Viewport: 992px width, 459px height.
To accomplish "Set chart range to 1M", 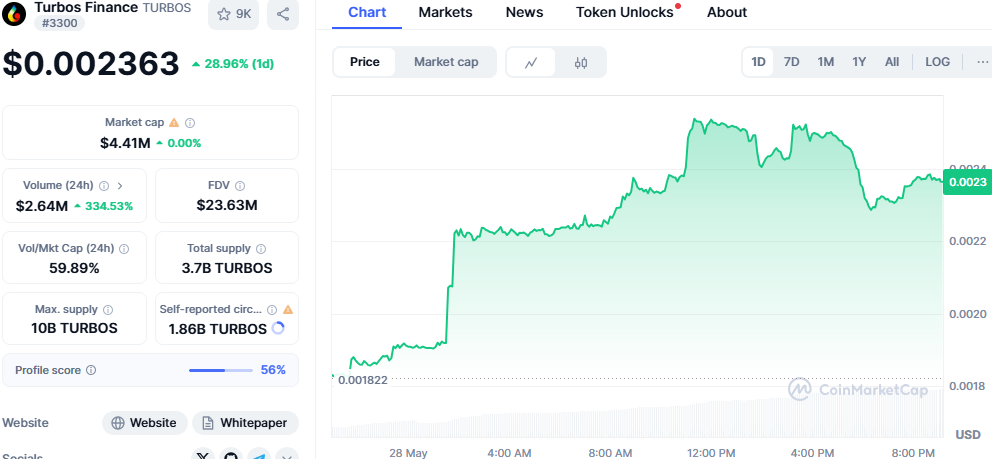I will (825, 62).
